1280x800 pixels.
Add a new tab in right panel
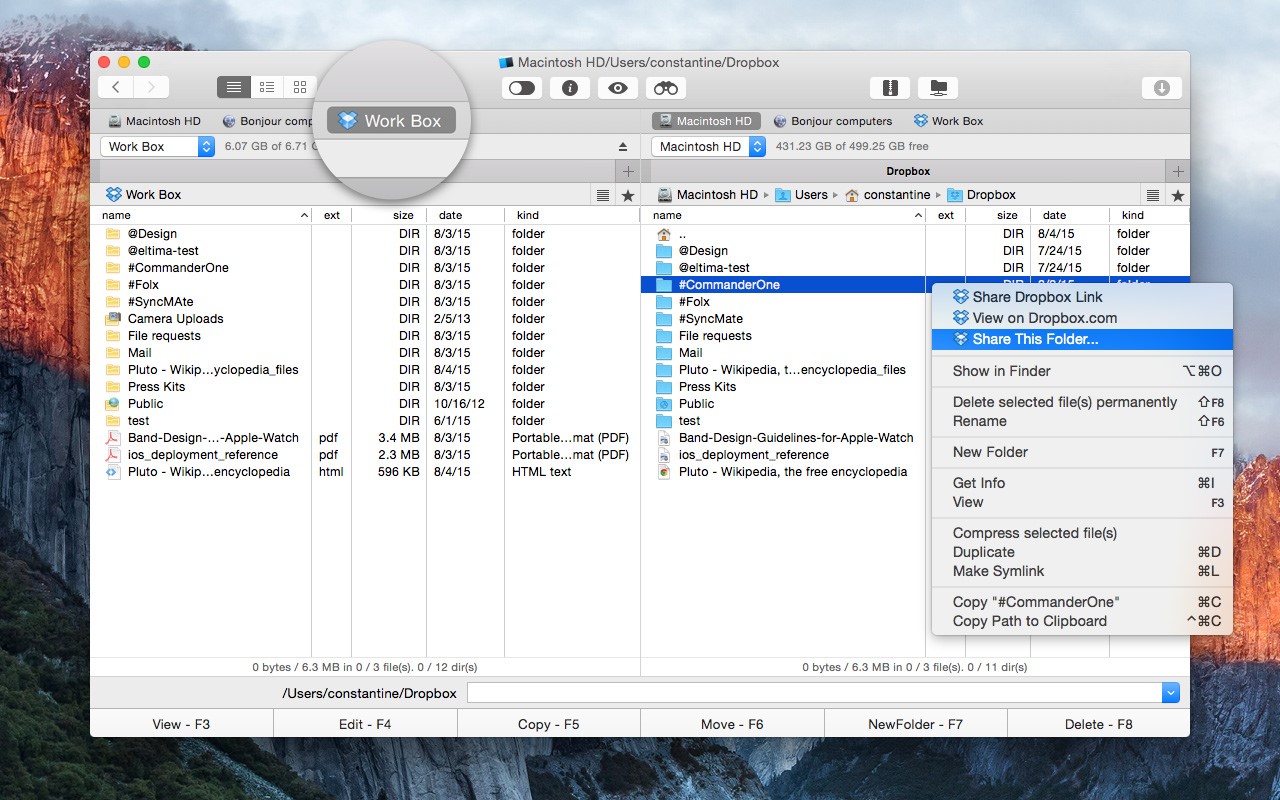point(1178,172)
